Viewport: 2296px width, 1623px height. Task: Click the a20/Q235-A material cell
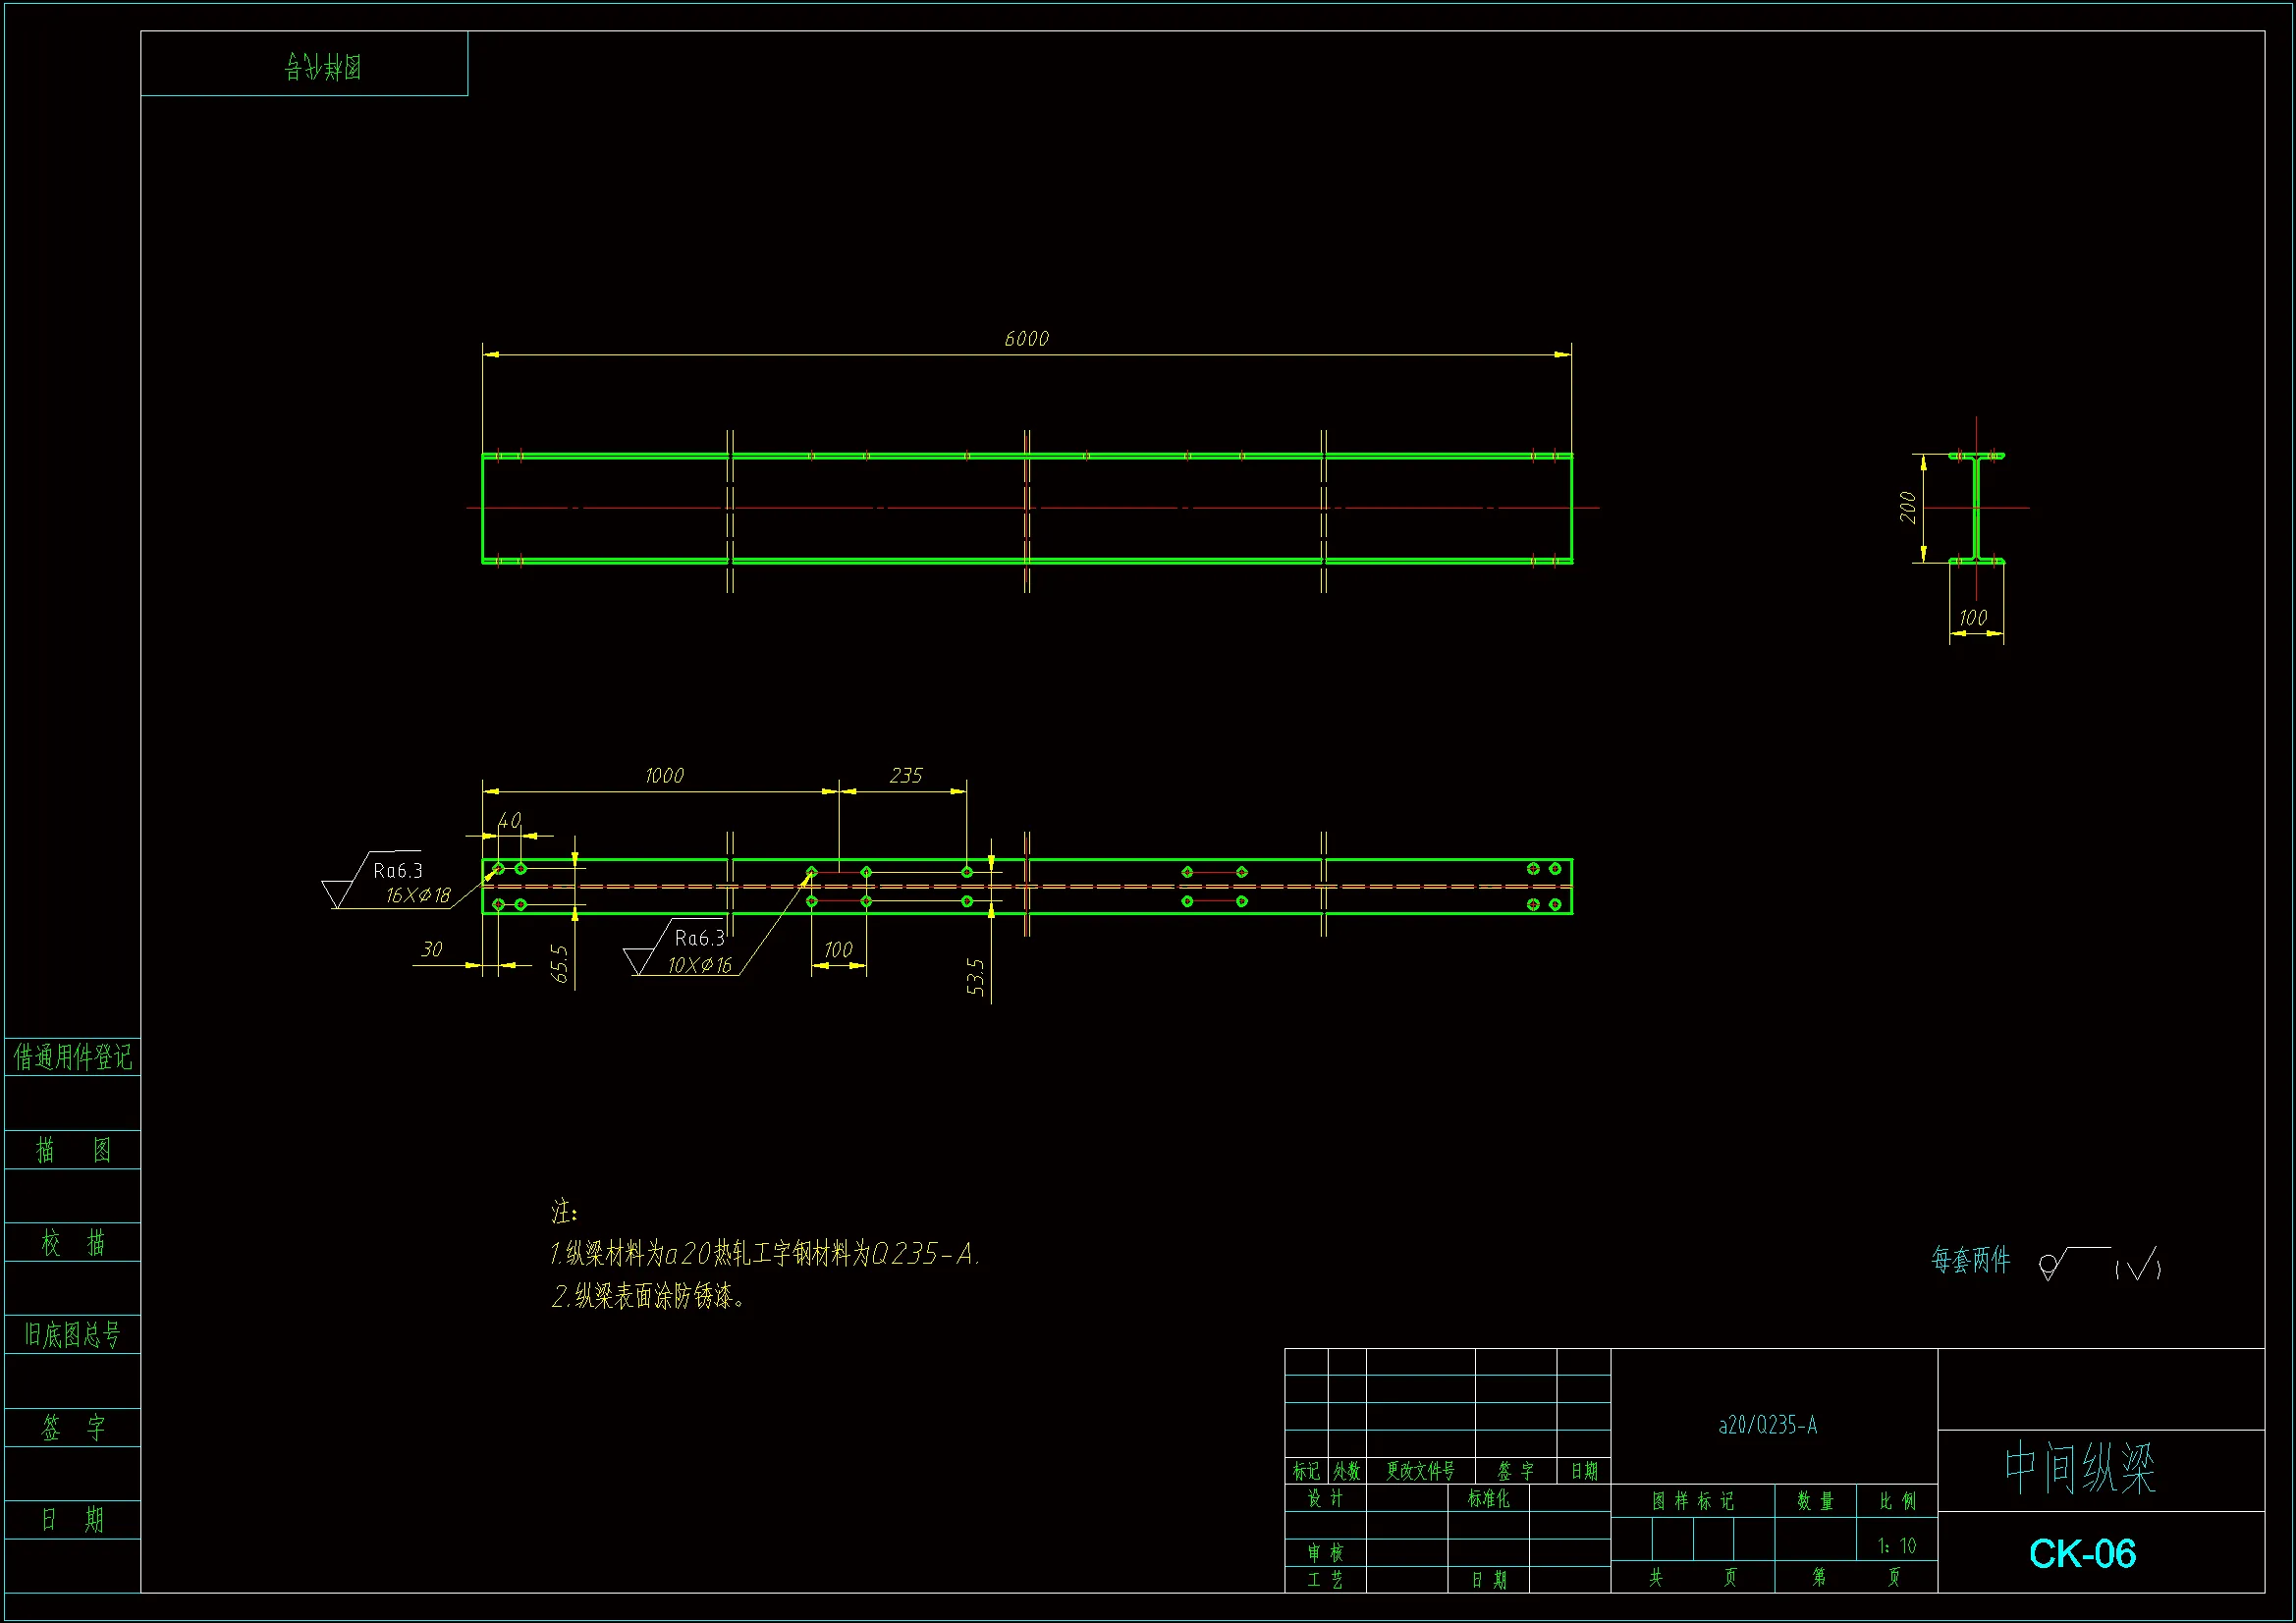tap(1767, 1425)
